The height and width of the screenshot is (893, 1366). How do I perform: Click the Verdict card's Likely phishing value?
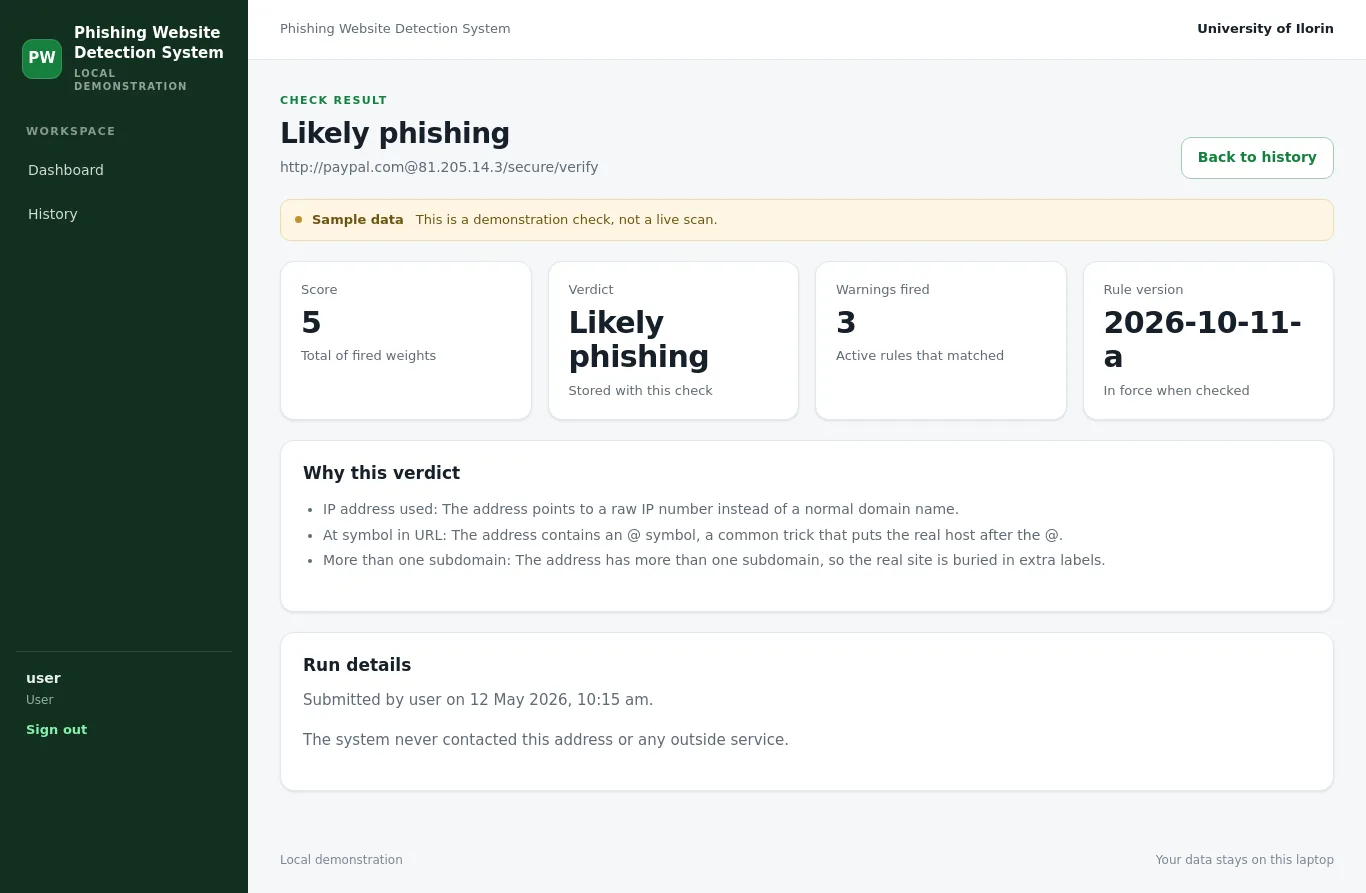tap(639, 339)
